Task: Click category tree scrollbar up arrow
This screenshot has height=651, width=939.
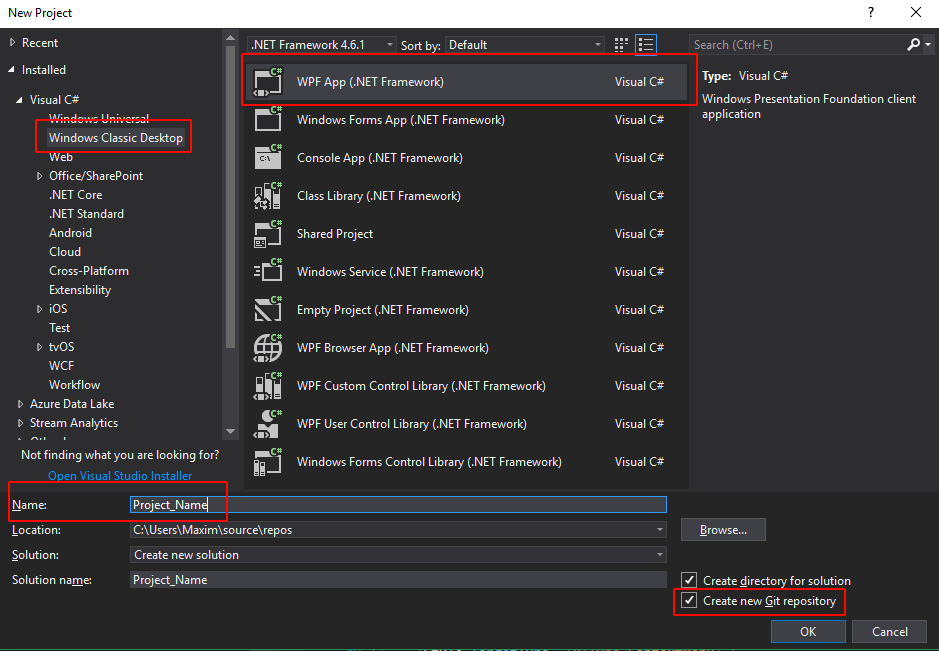Action: (231, 38)
